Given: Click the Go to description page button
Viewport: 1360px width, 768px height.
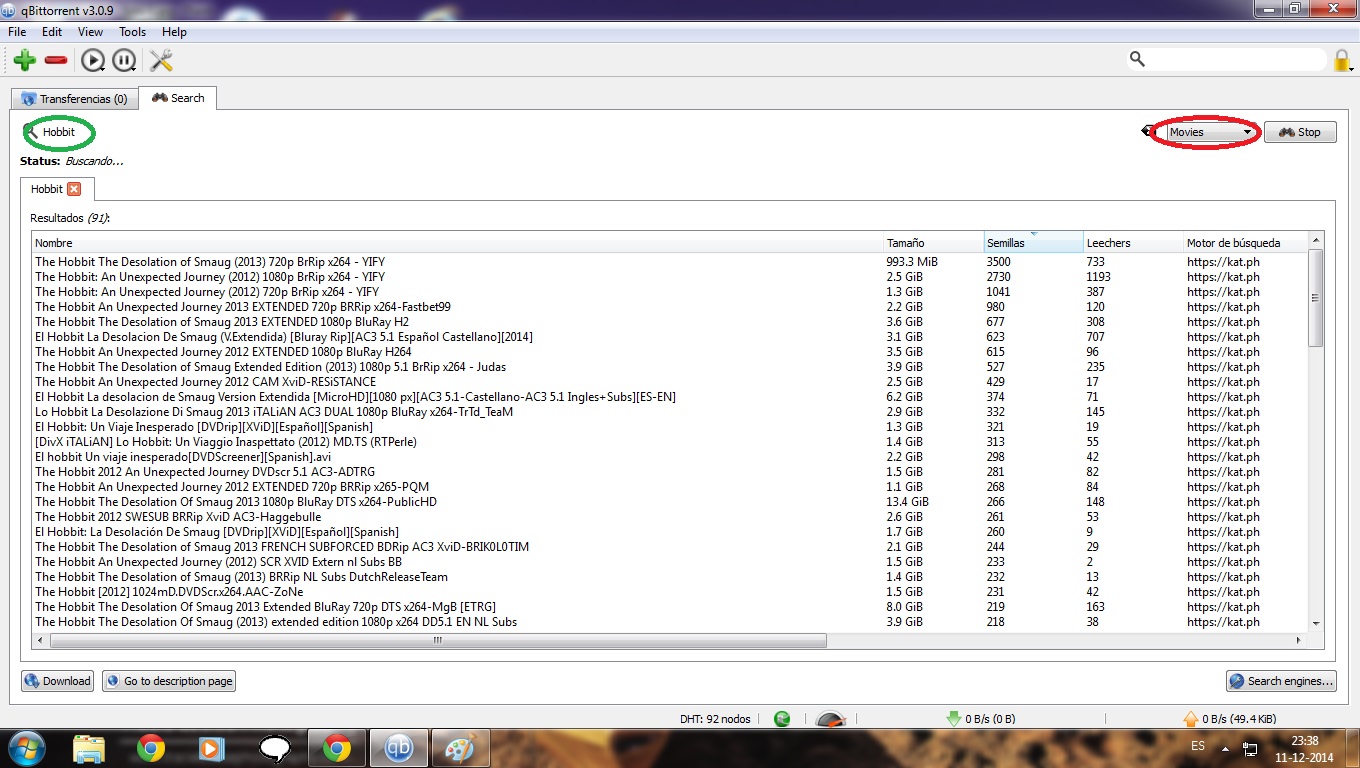Looking at the screenshot, I should pyautogui.click(x=169, y=681).
